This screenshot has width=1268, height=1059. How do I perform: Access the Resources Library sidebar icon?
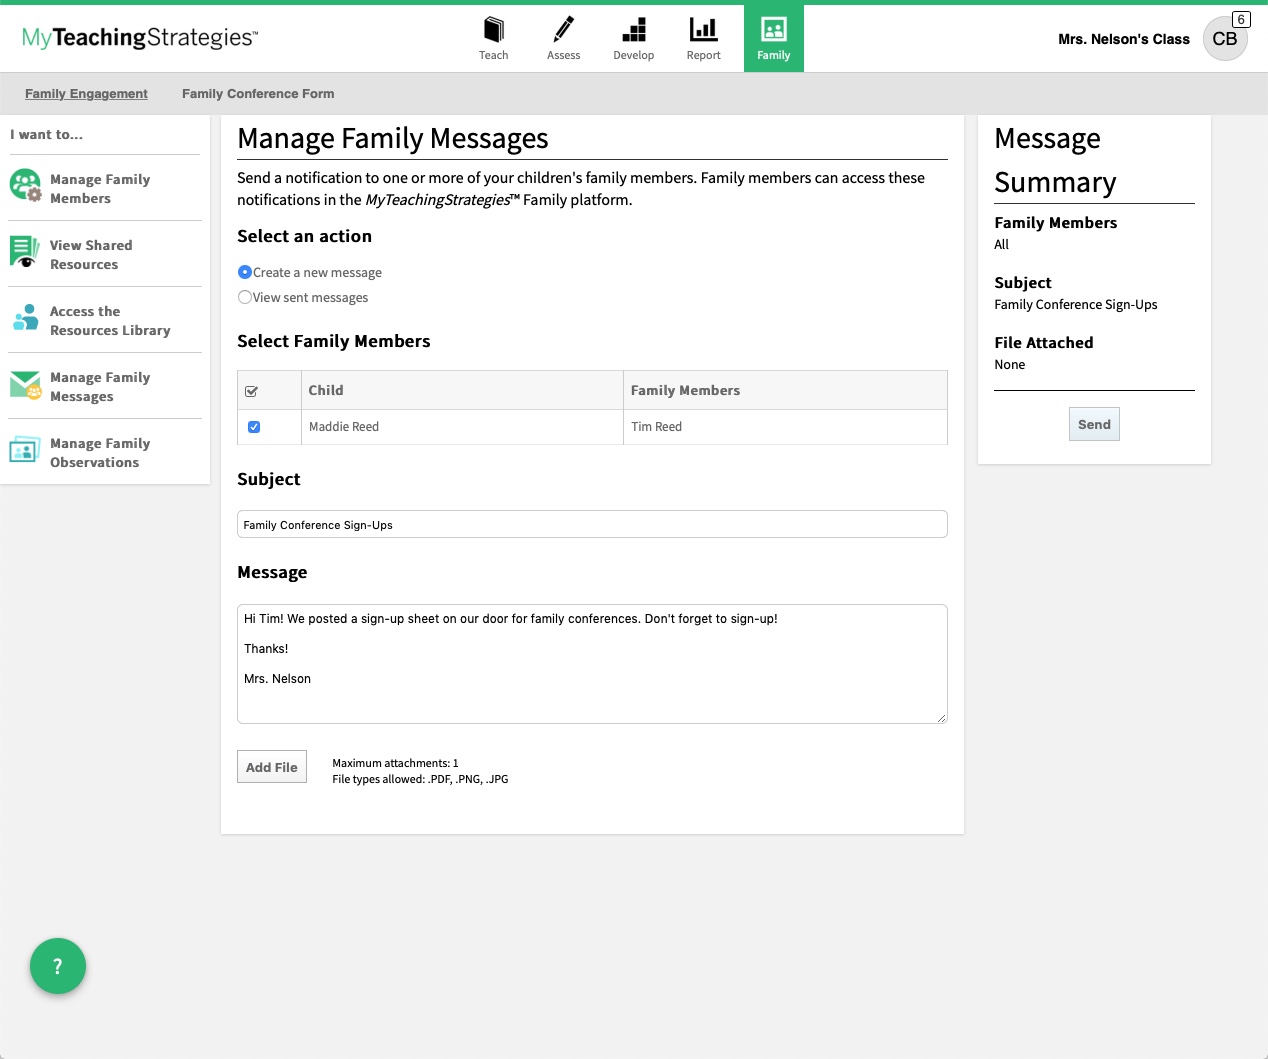tap(24, 318)
